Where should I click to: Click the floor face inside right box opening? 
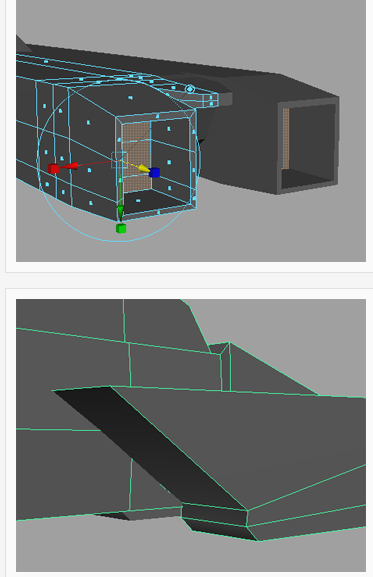(x=308, y=177)
